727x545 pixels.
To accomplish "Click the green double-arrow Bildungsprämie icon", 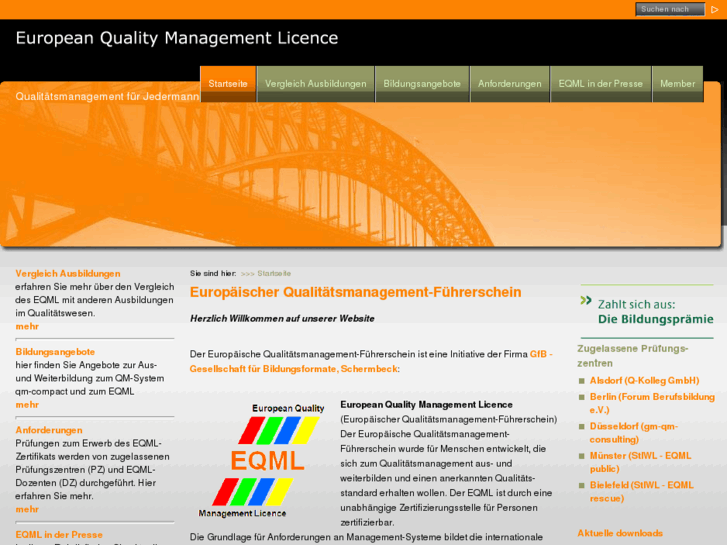I will click(586, 300).
